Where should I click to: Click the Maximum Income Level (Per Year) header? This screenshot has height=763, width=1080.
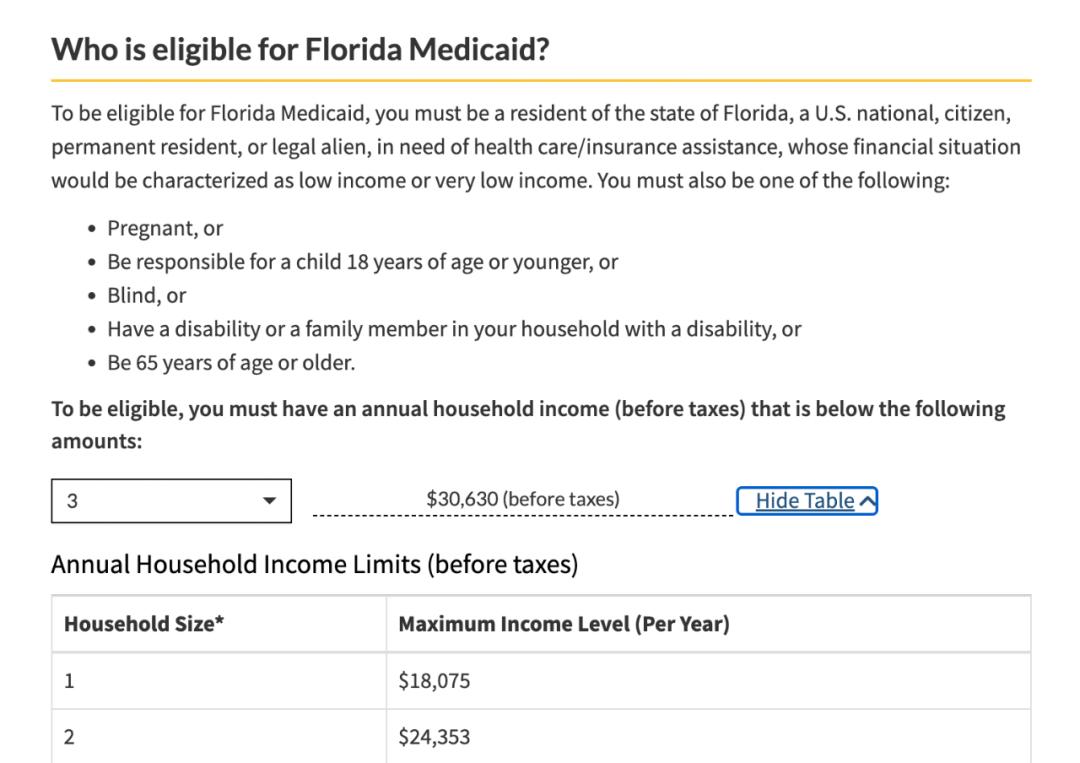click(x=564, y=624)
